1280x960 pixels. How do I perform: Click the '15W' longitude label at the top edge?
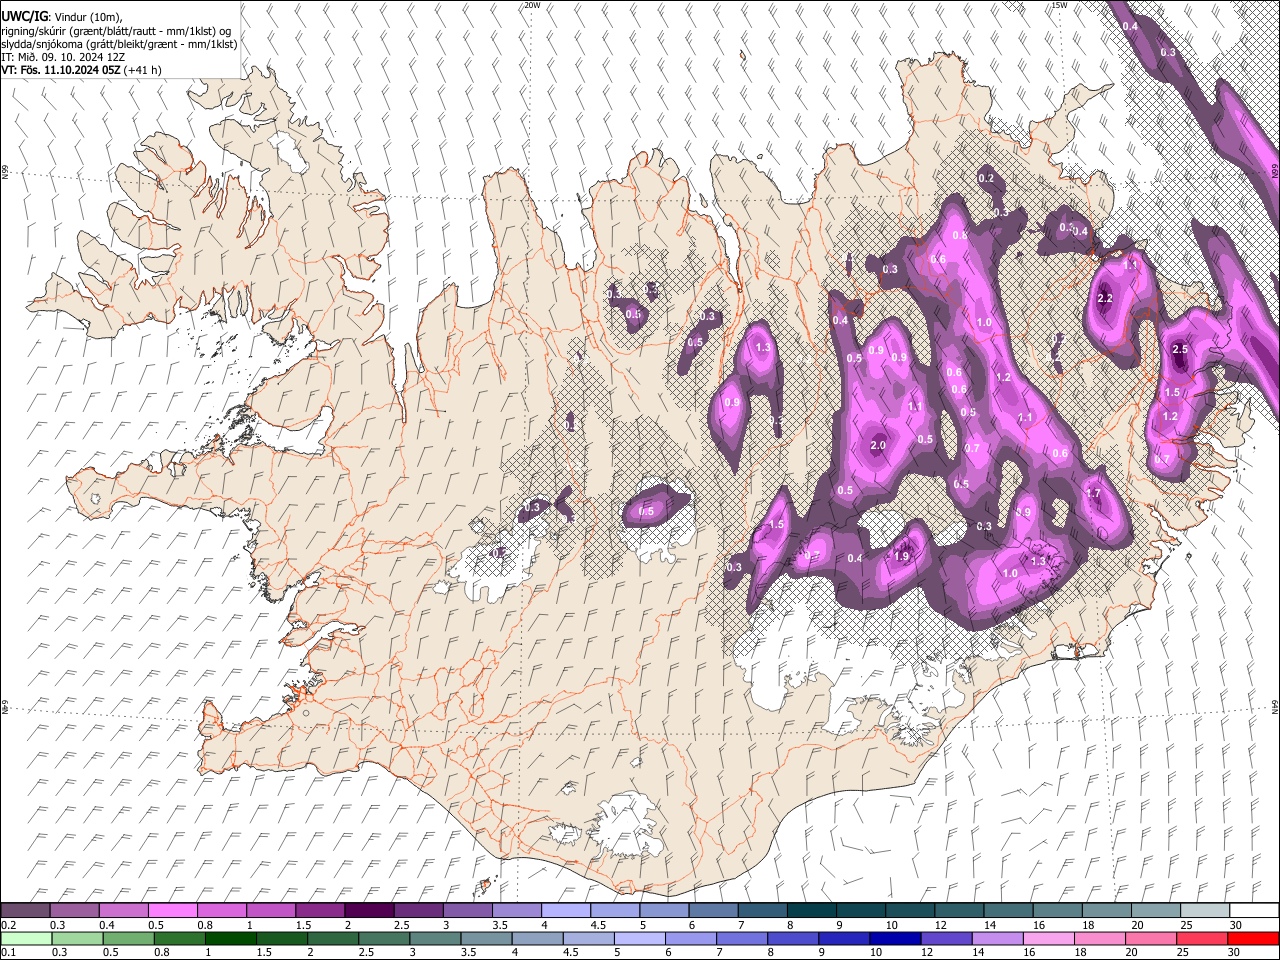1060,5
